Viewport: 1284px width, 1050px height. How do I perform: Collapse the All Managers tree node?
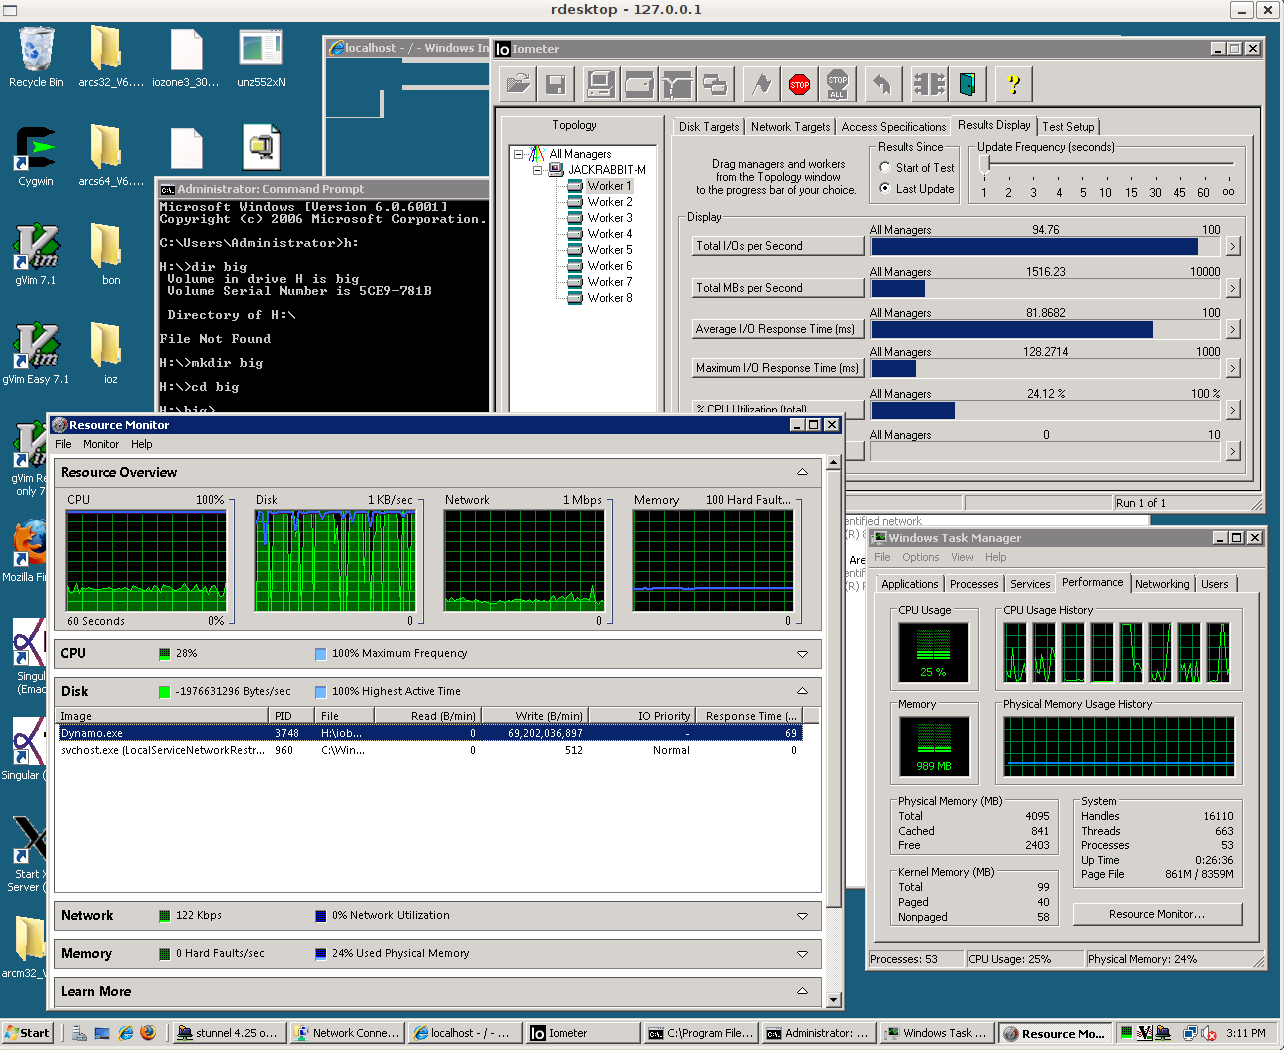518,154
